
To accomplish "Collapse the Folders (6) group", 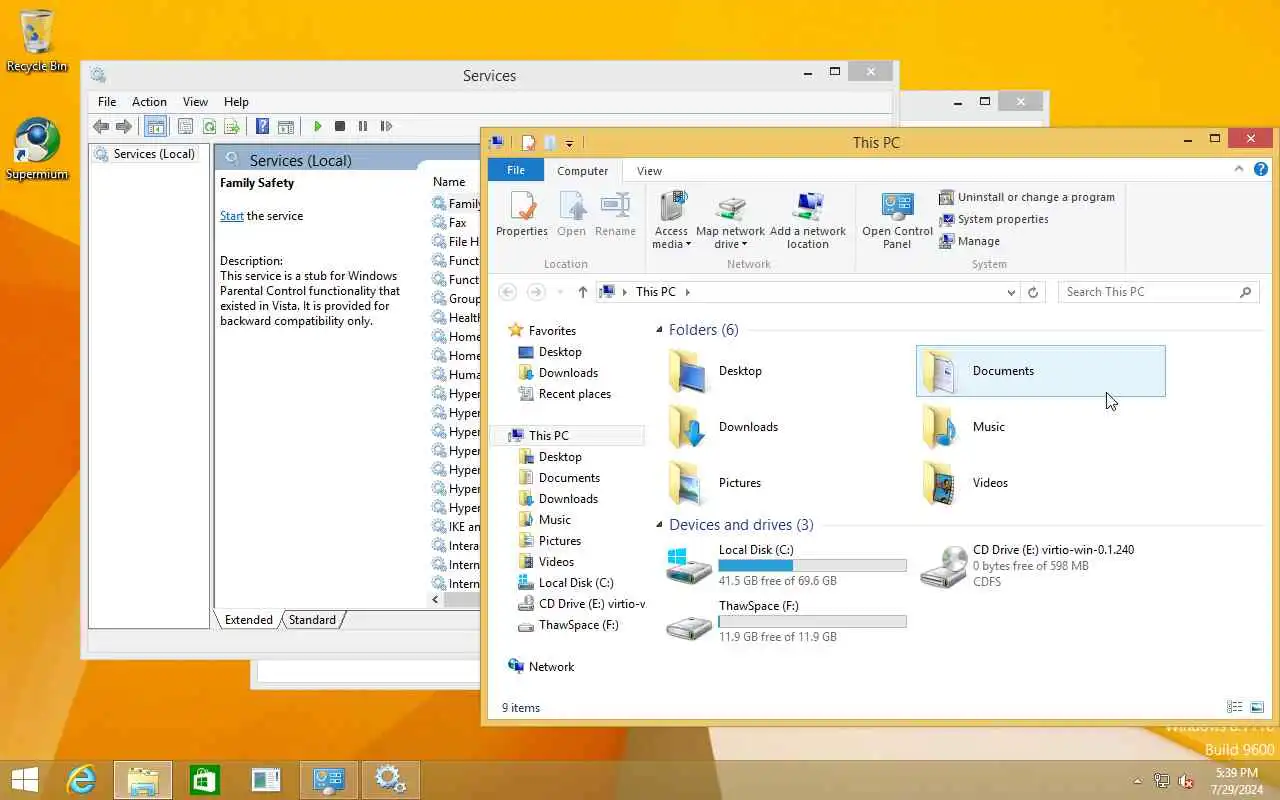I will point(659,330).
